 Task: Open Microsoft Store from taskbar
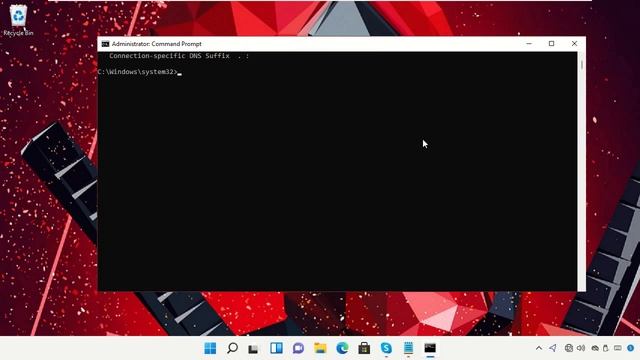point(364,348)
